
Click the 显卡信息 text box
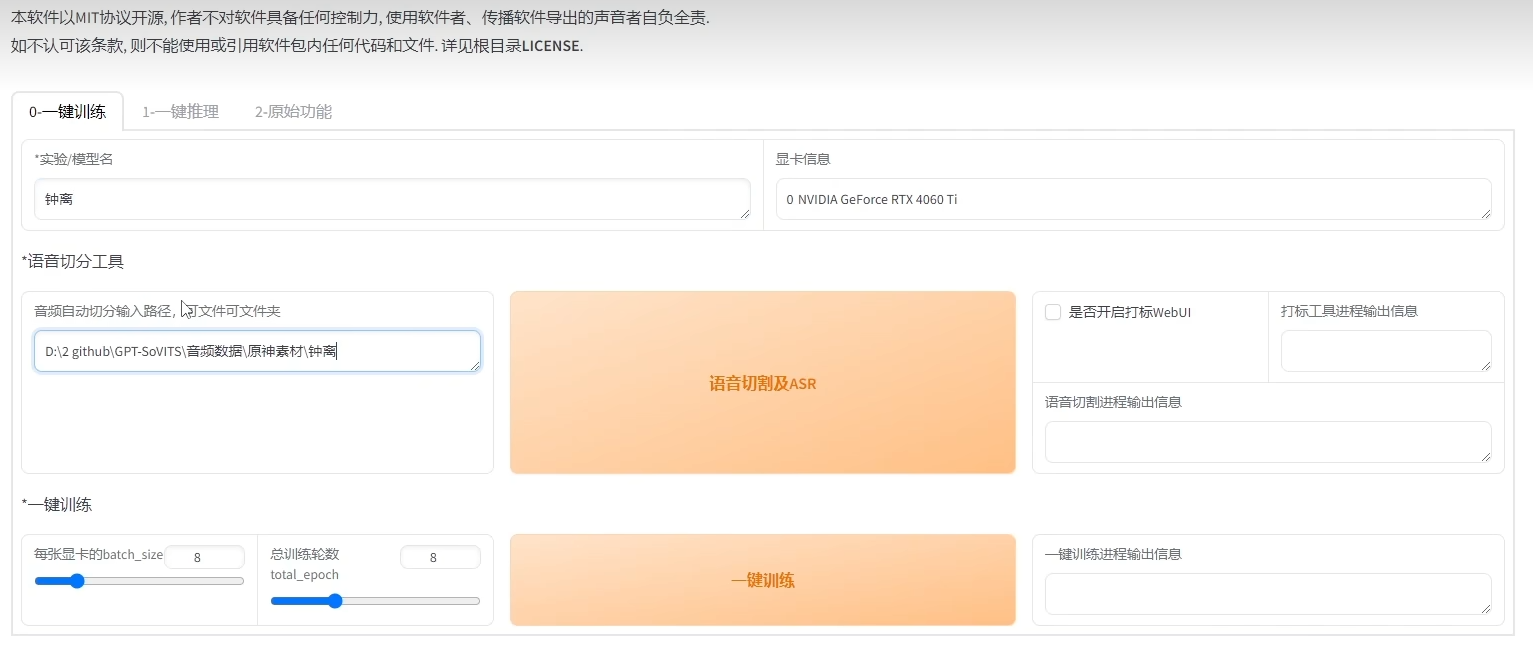(1132, 199)
